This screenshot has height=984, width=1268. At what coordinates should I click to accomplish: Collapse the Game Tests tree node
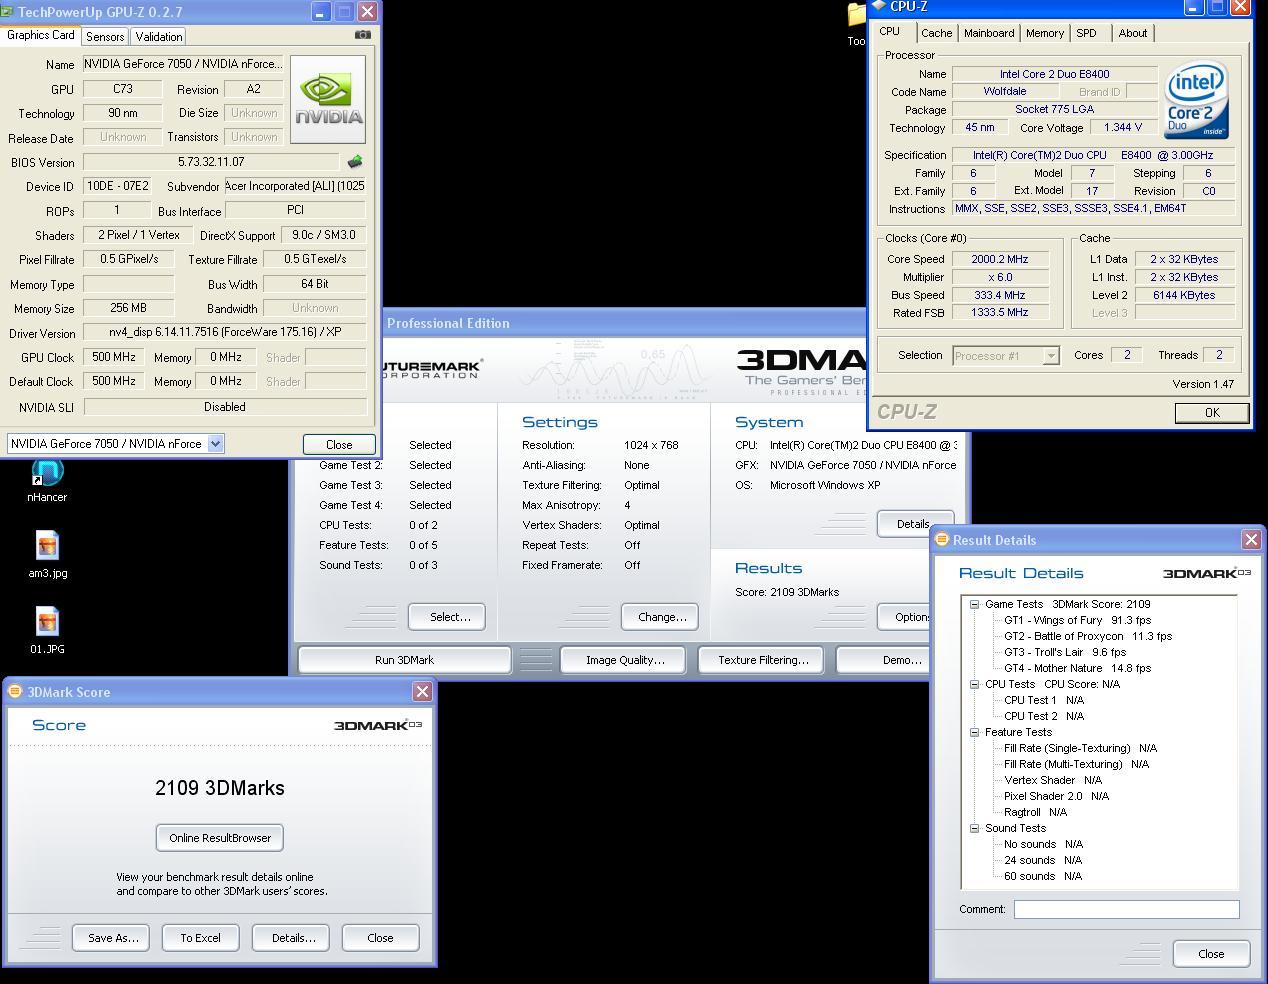(x=974, y=604)
